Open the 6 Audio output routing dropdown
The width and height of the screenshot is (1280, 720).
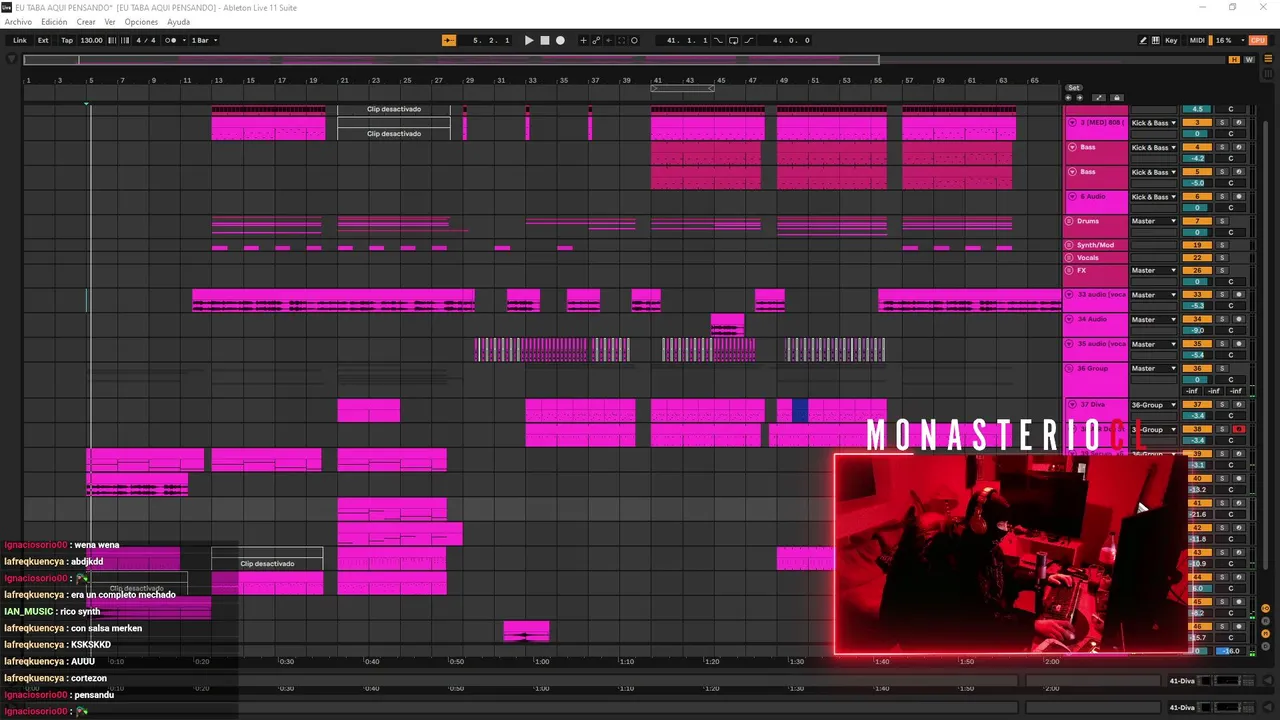[1154, 197]
